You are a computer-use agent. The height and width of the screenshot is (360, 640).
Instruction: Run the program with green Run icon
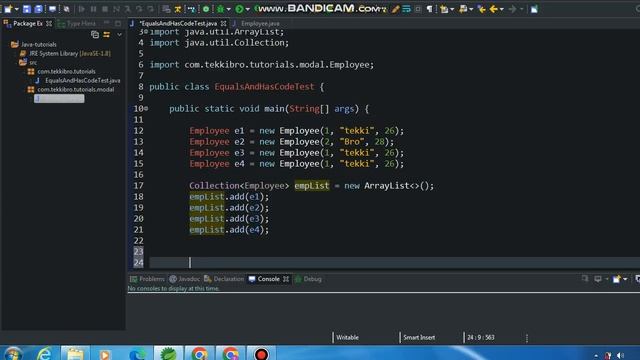click(x=240, y=9)
